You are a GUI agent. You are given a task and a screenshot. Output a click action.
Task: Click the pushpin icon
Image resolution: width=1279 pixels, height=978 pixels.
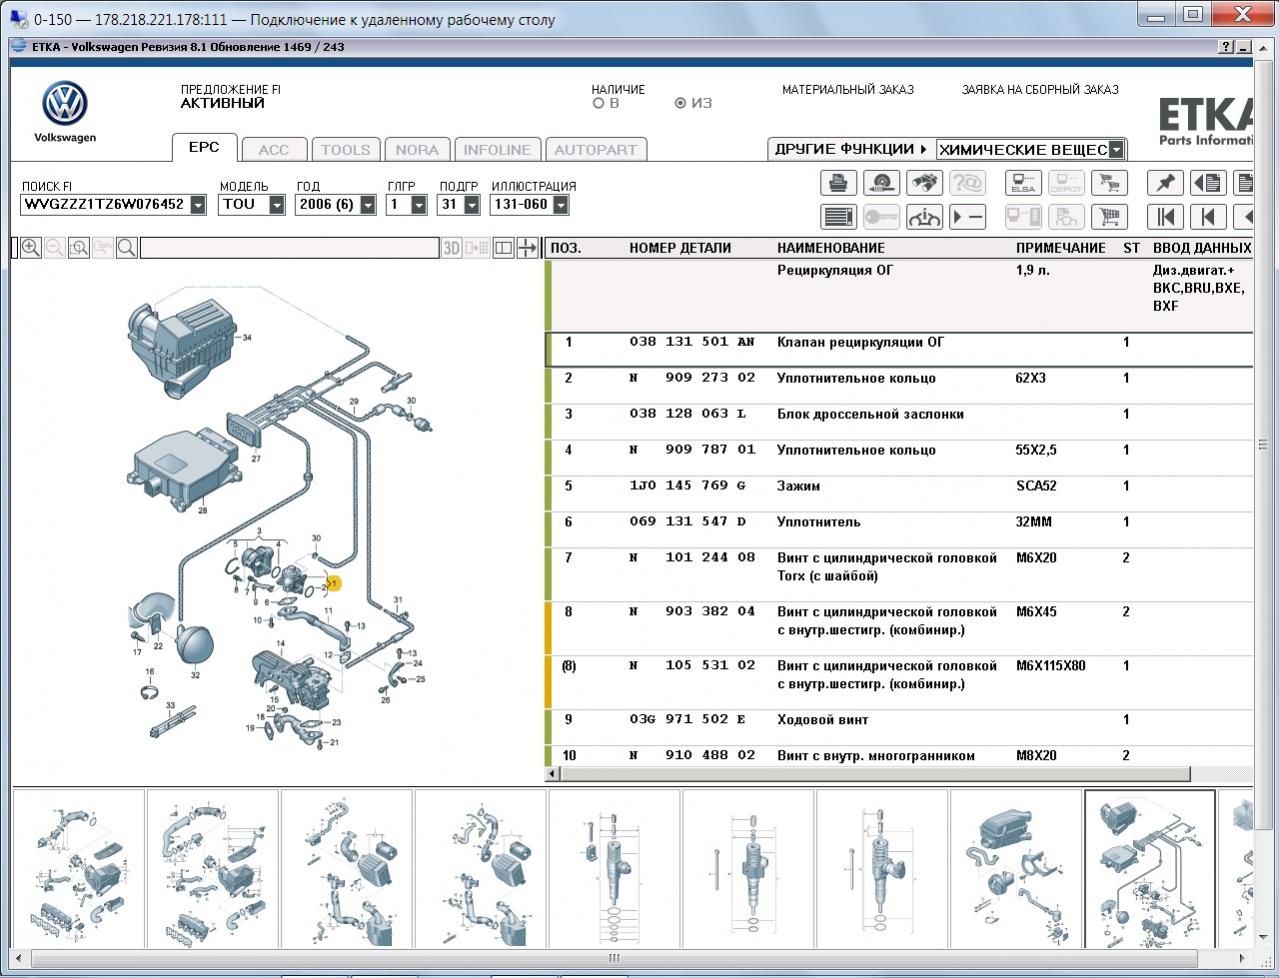tap(1165, 183)
